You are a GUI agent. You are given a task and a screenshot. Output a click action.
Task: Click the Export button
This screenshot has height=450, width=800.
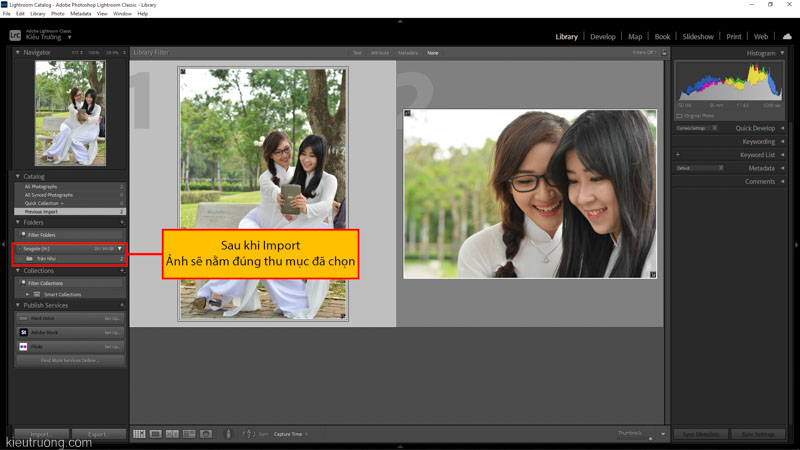pos(98,434)
